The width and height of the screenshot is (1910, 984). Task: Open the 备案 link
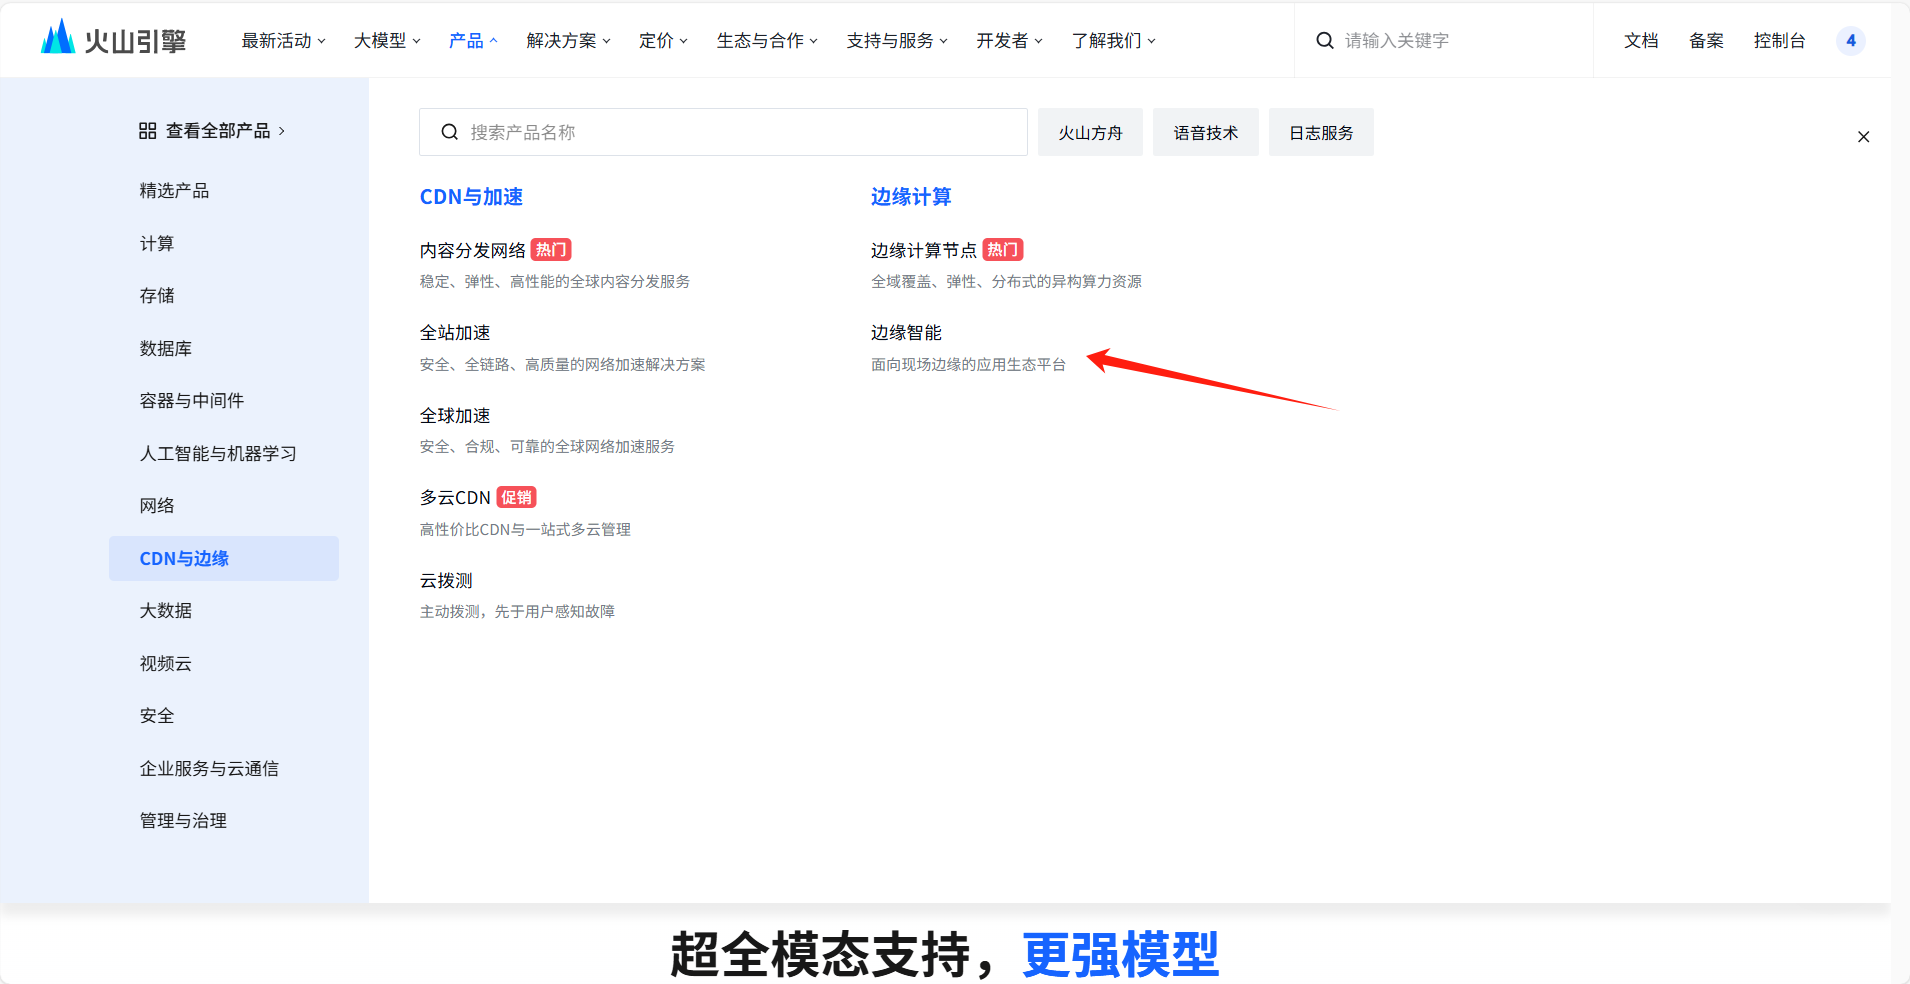tap(1706, 41)
